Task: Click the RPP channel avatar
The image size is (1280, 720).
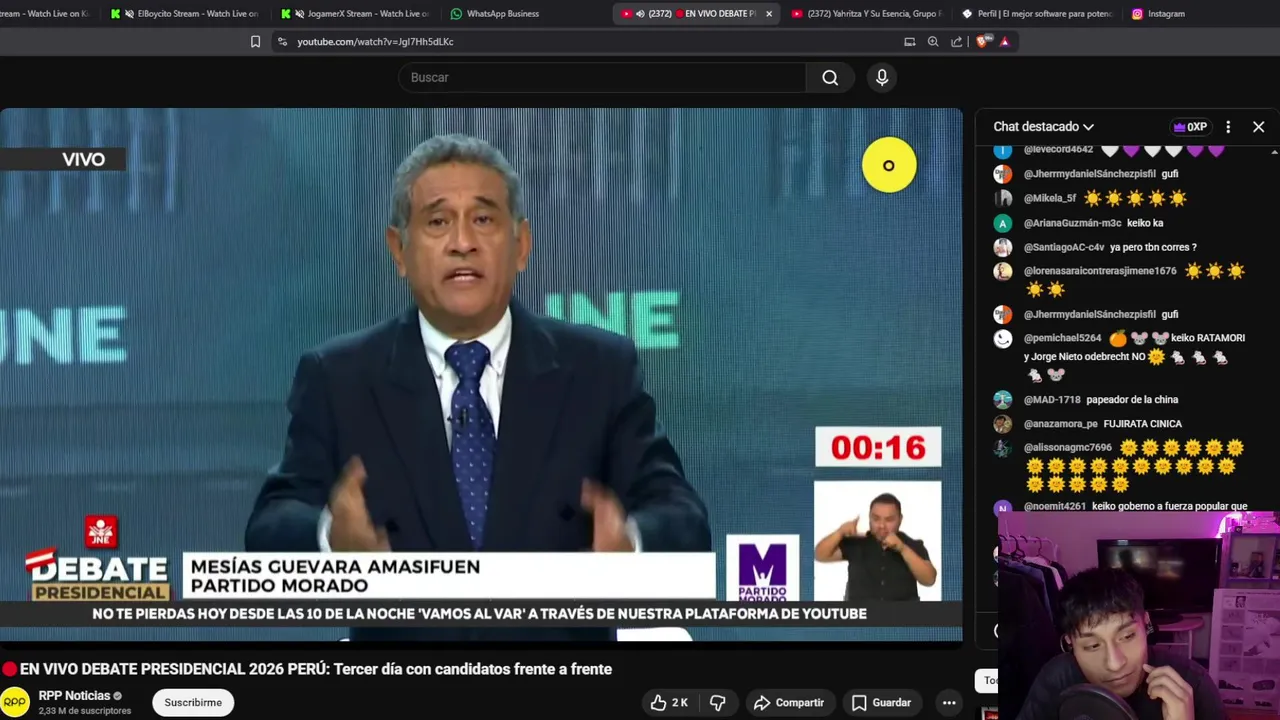Action: 14,702
